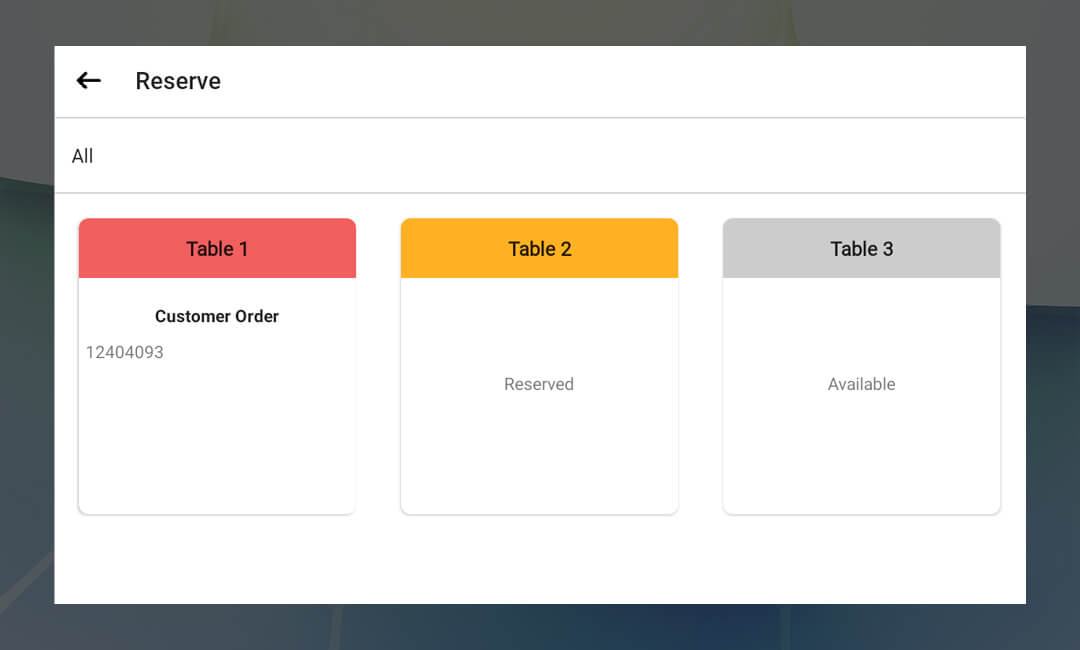Select the All filter tab
The height and width of the screenshot is (650, 1080).
point(83,156)
